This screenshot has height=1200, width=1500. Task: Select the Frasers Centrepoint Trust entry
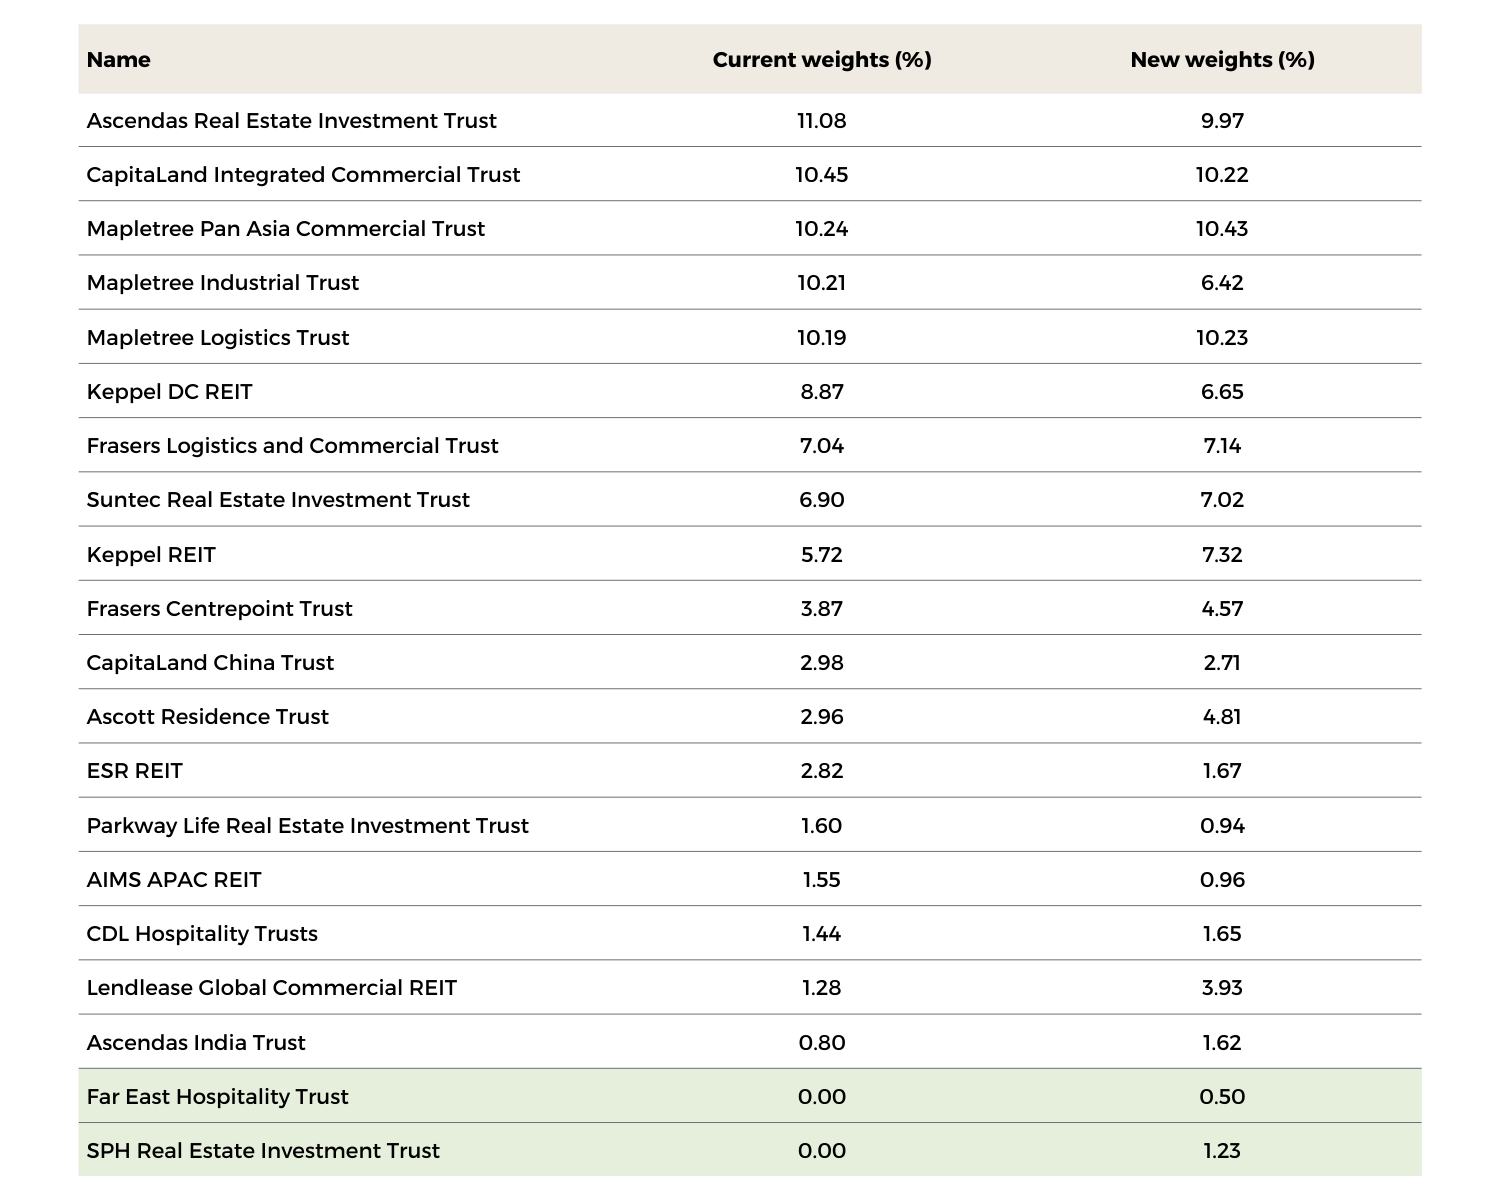pyautogui.click(x=218, y=608)
